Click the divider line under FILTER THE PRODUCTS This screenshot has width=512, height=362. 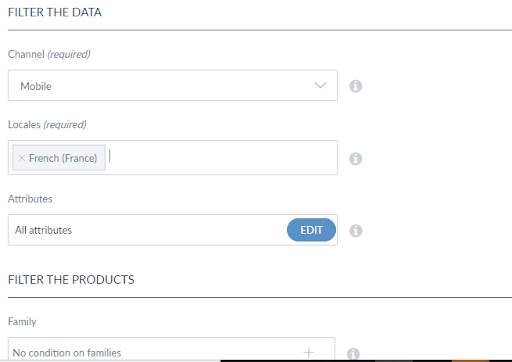point(260,297)
